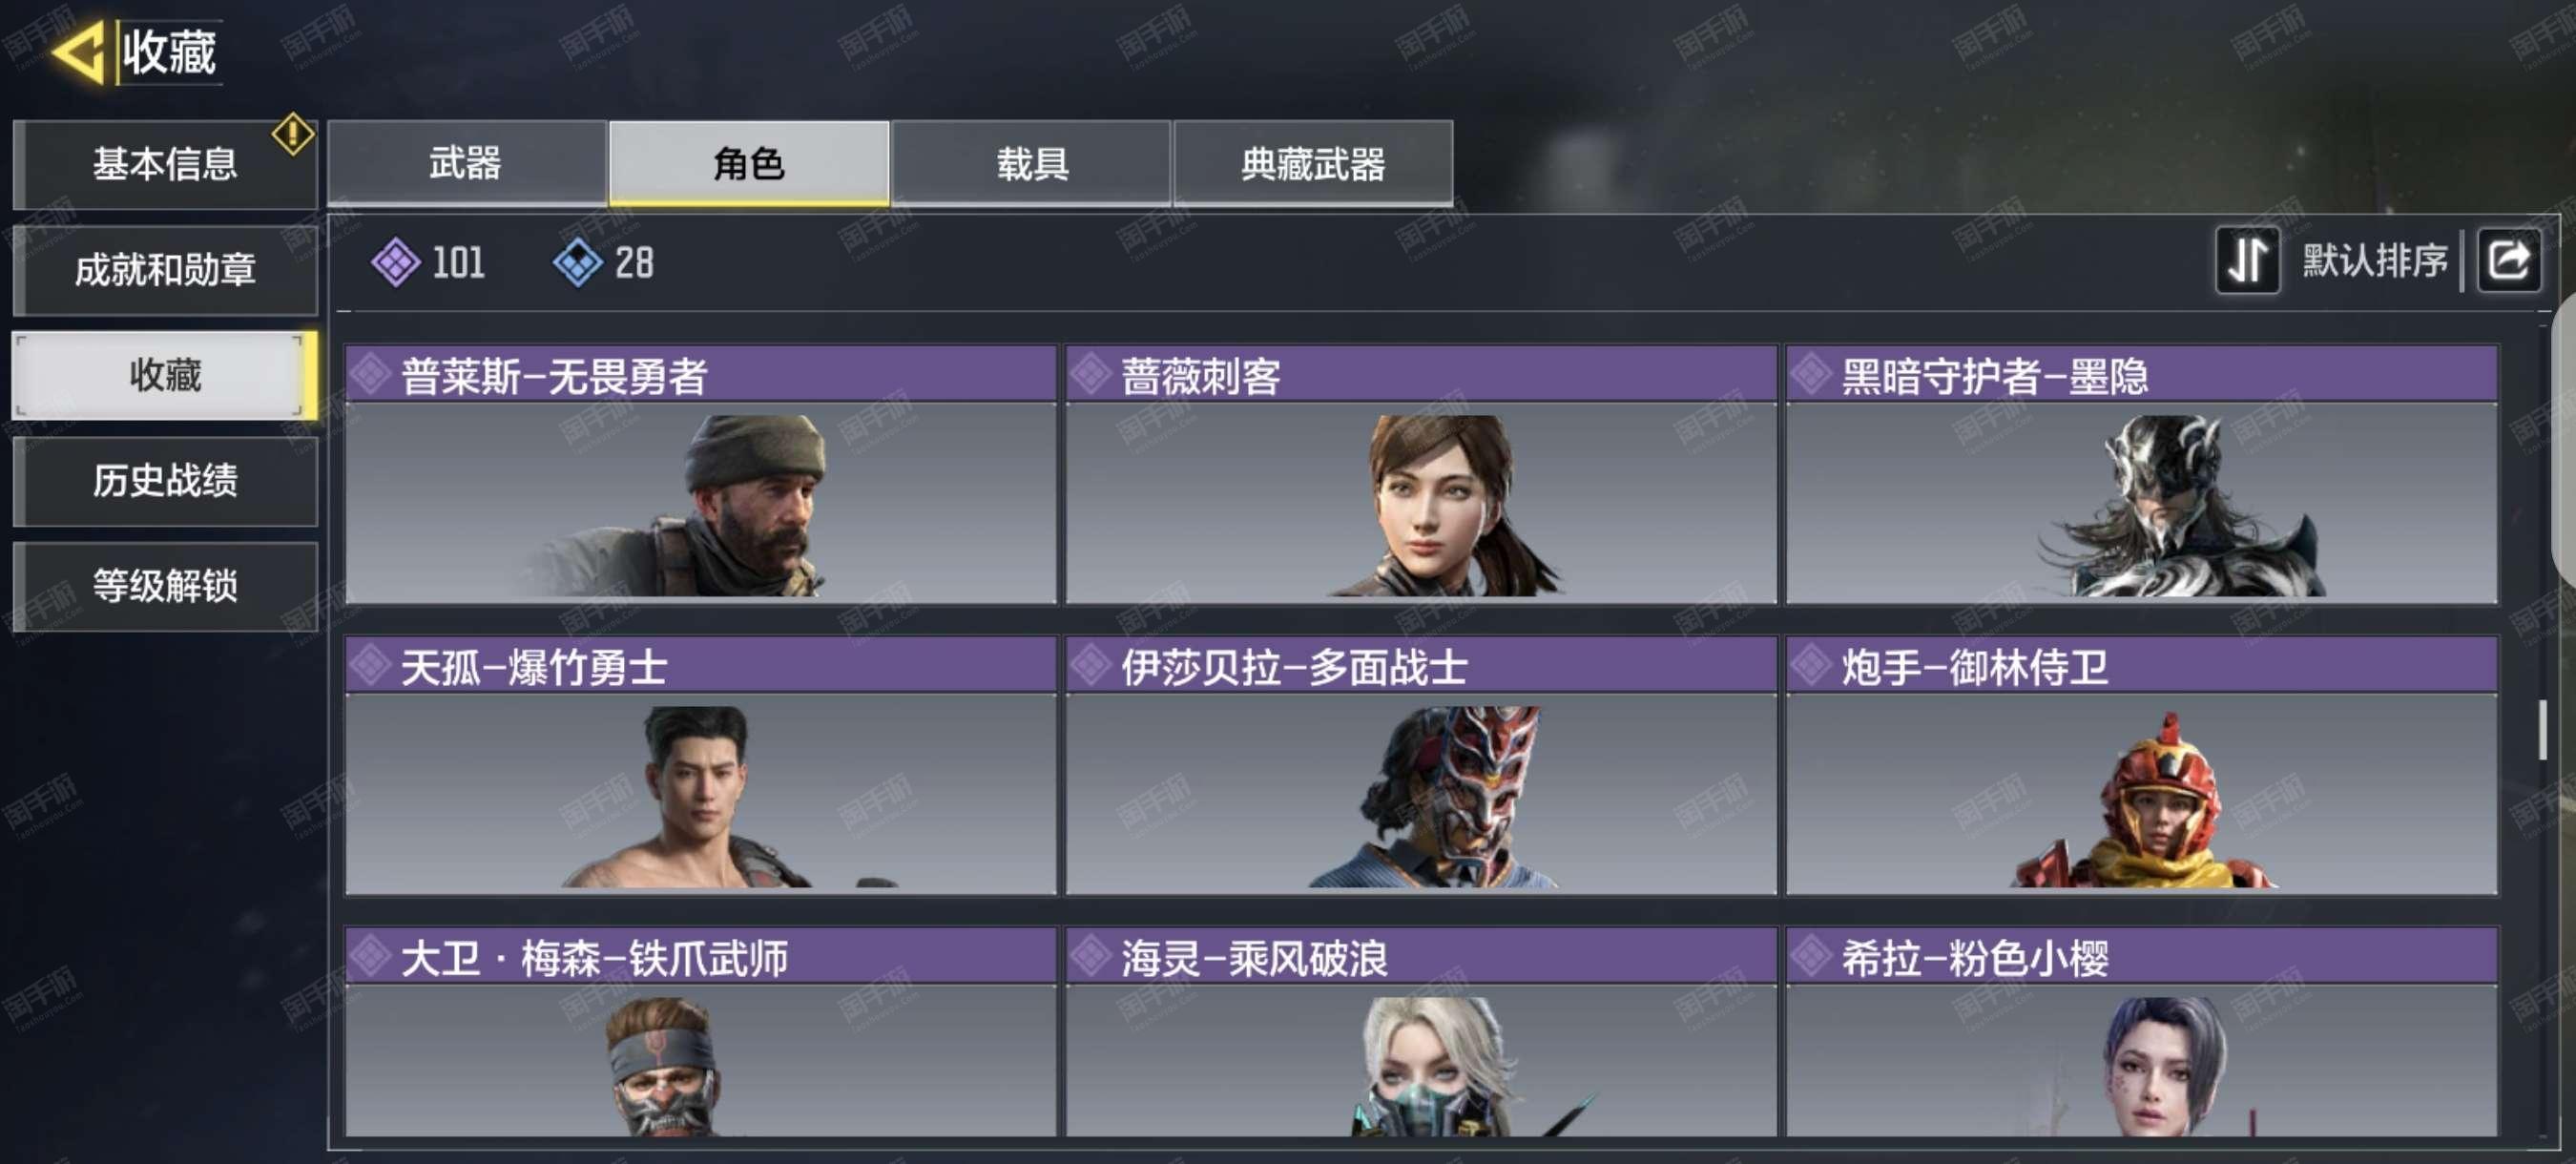Select the 黑暗守护者-墨隐 character card
The height and width of the screenshot is (1164, 2576).
pyautogui.click(x=2141, y=475)
